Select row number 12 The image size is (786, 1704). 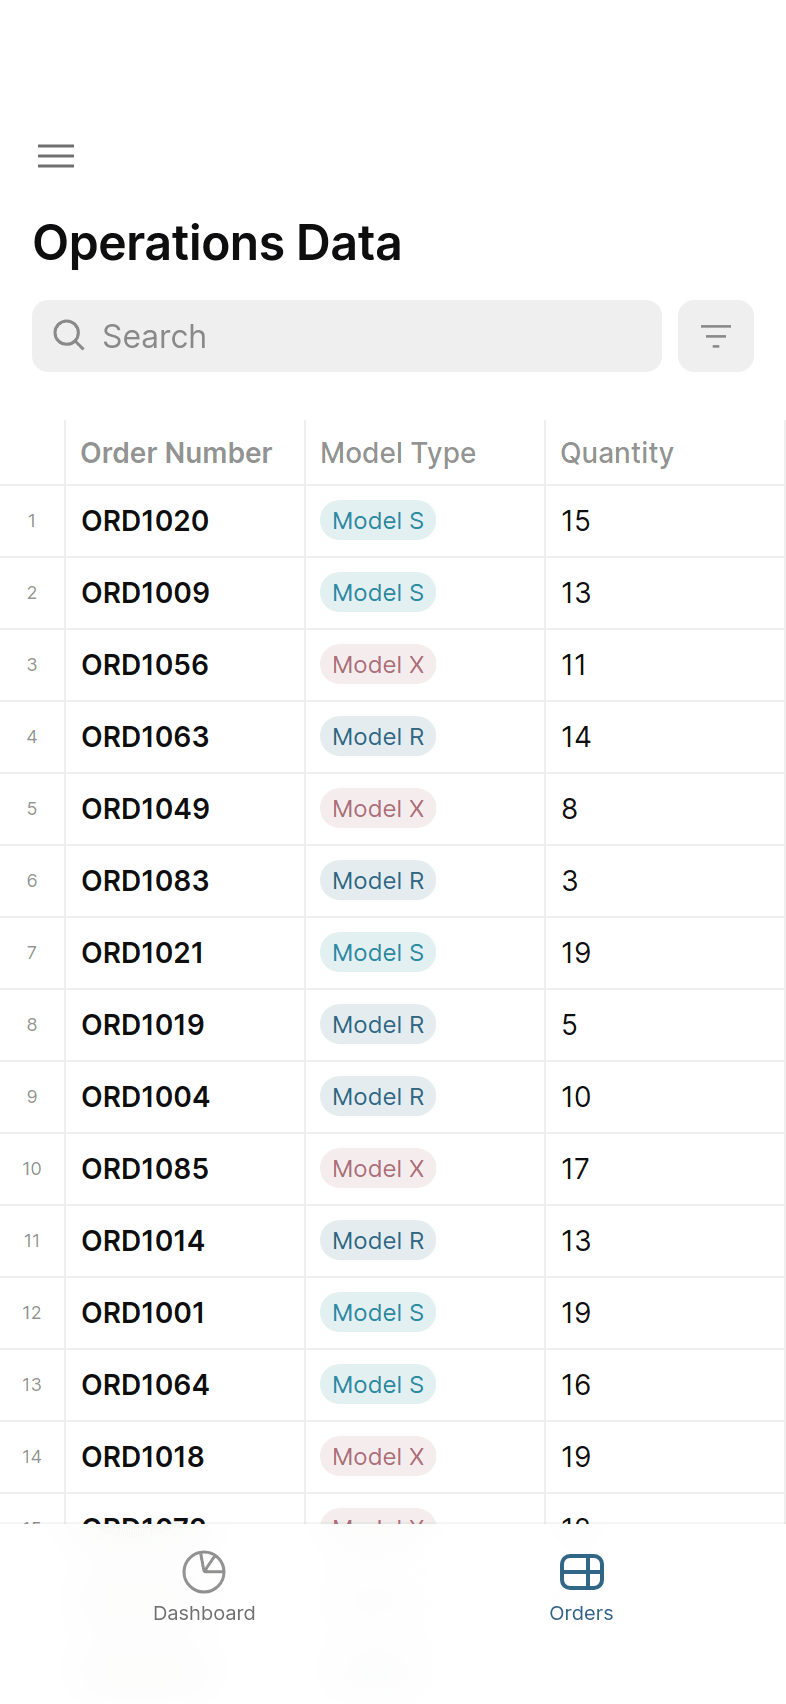[x=32, y=1313]
